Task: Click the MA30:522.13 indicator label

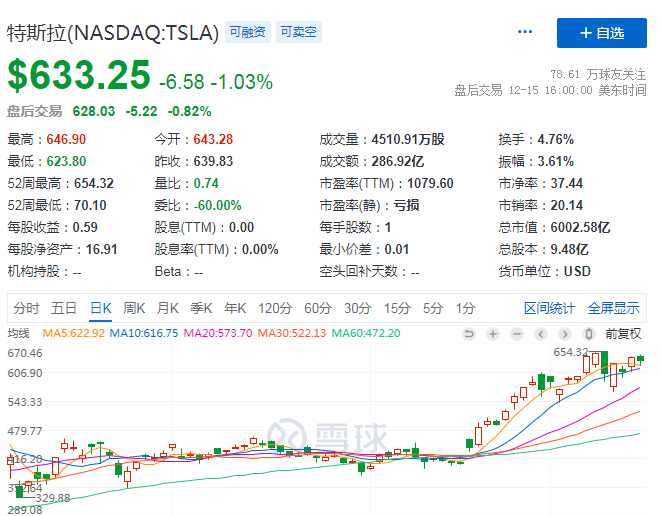Action: tap(292, 333)
